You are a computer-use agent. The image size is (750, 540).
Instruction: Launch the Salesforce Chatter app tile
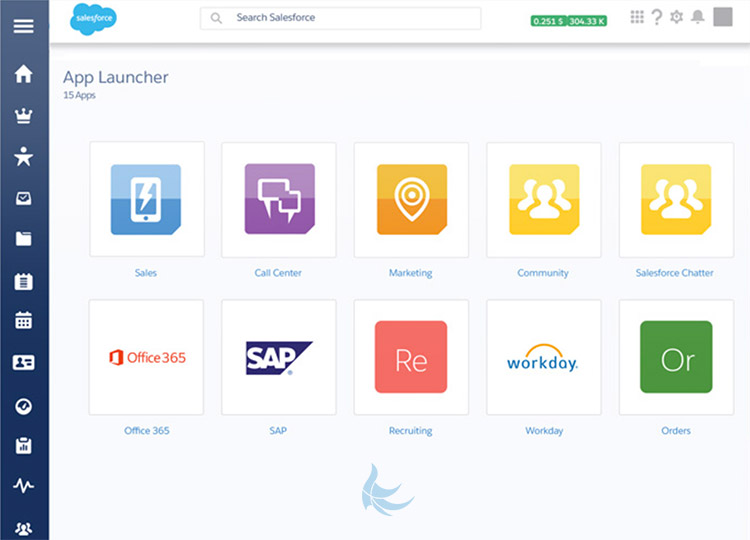[x=676, y=200]
